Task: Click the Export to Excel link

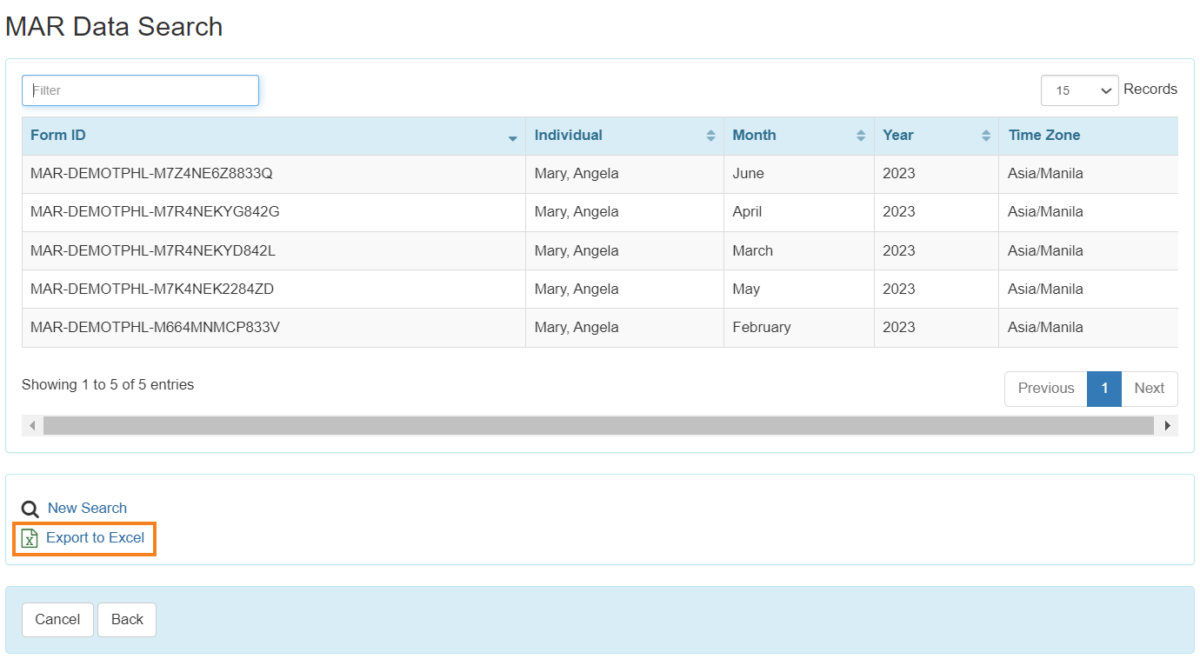Action: point(95,538)
